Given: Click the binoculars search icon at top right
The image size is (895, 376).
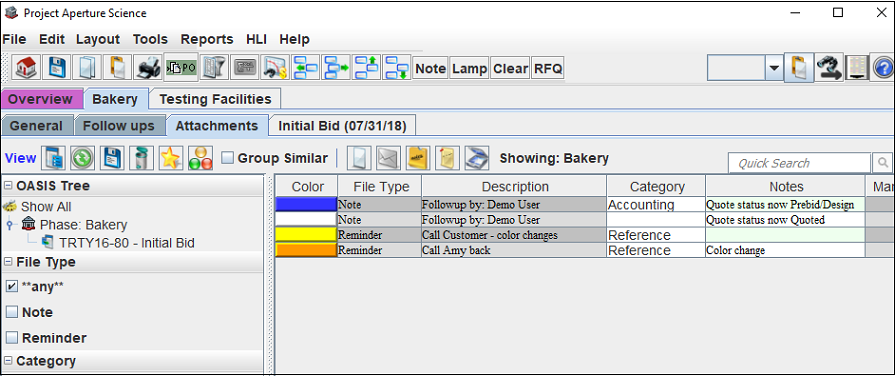Looking at the screenshot, I should click(829, 68).
